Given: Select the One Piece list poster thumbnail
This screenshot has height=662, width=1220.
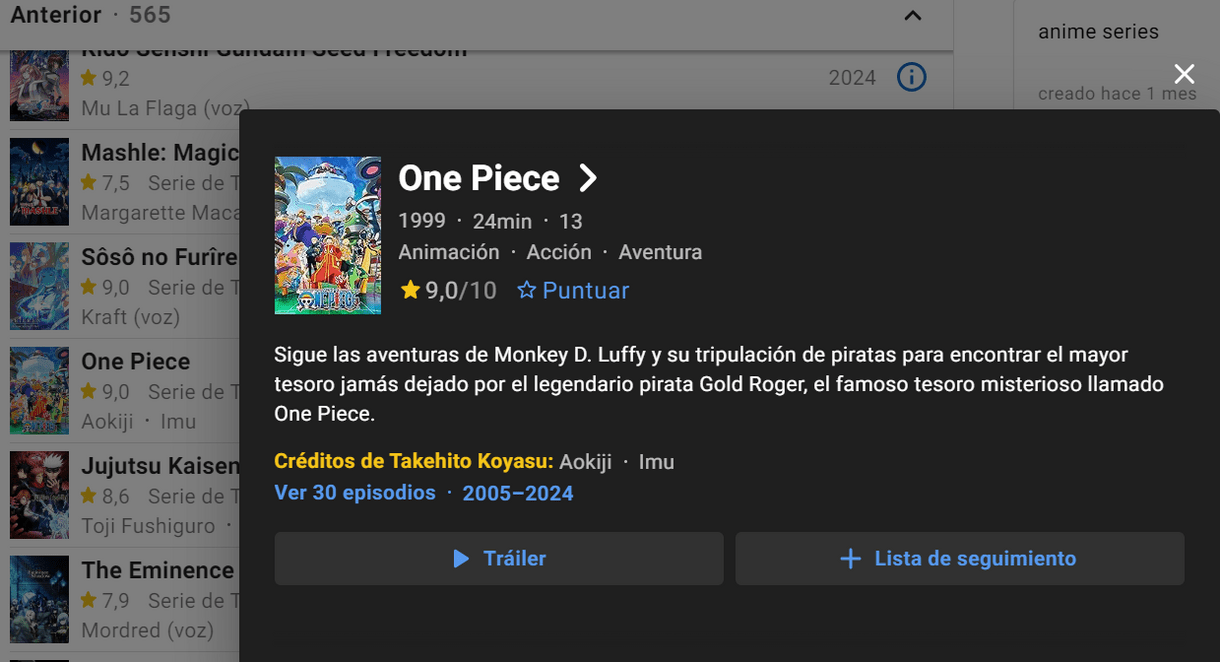Looking at the screenshot, I should coord(39,391).
